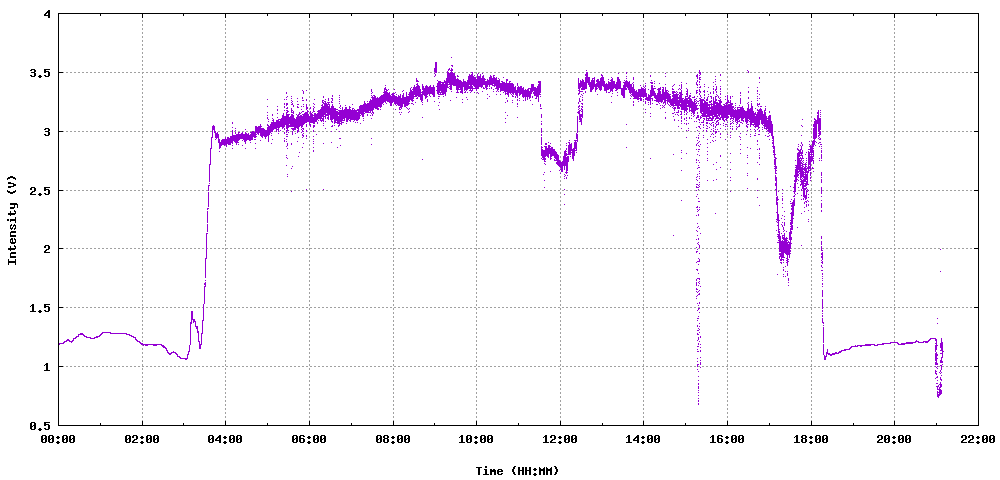Click the "Intensity (V)" y-axis label
Viewport: 1000px width, 480px height.
point(11,219)
